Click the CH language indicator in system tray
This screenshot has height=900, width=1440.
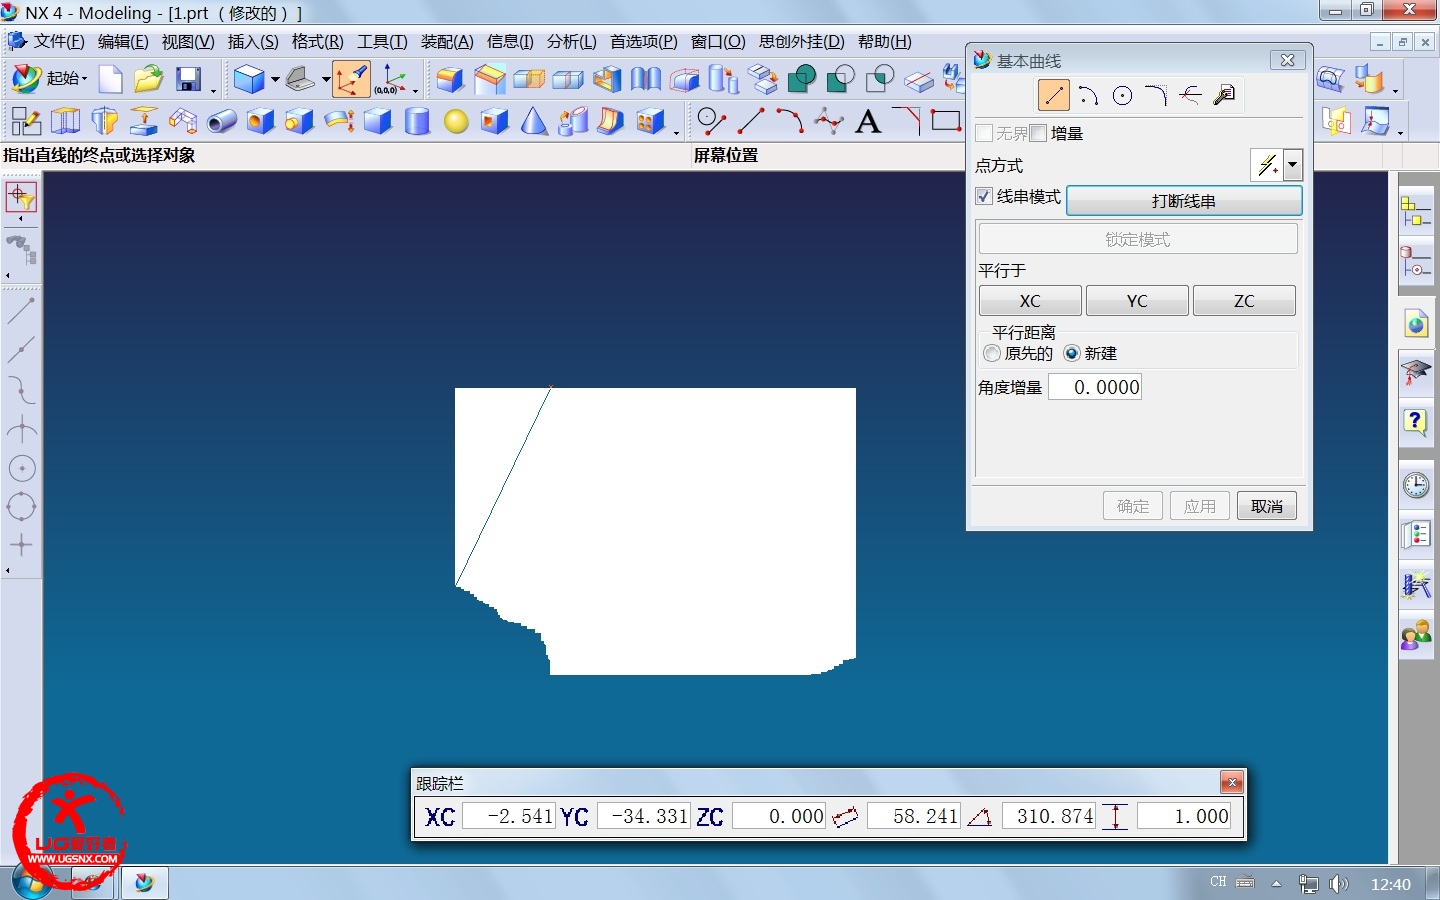point(1218,882)
